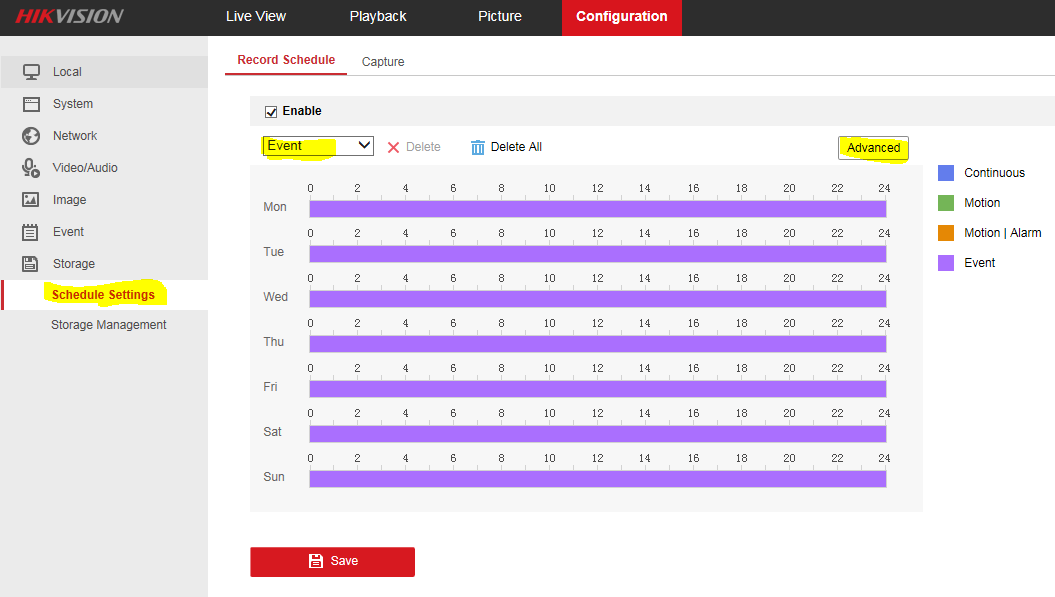
Task: Open Storage Management in sidebar
Action: [108, 325]
